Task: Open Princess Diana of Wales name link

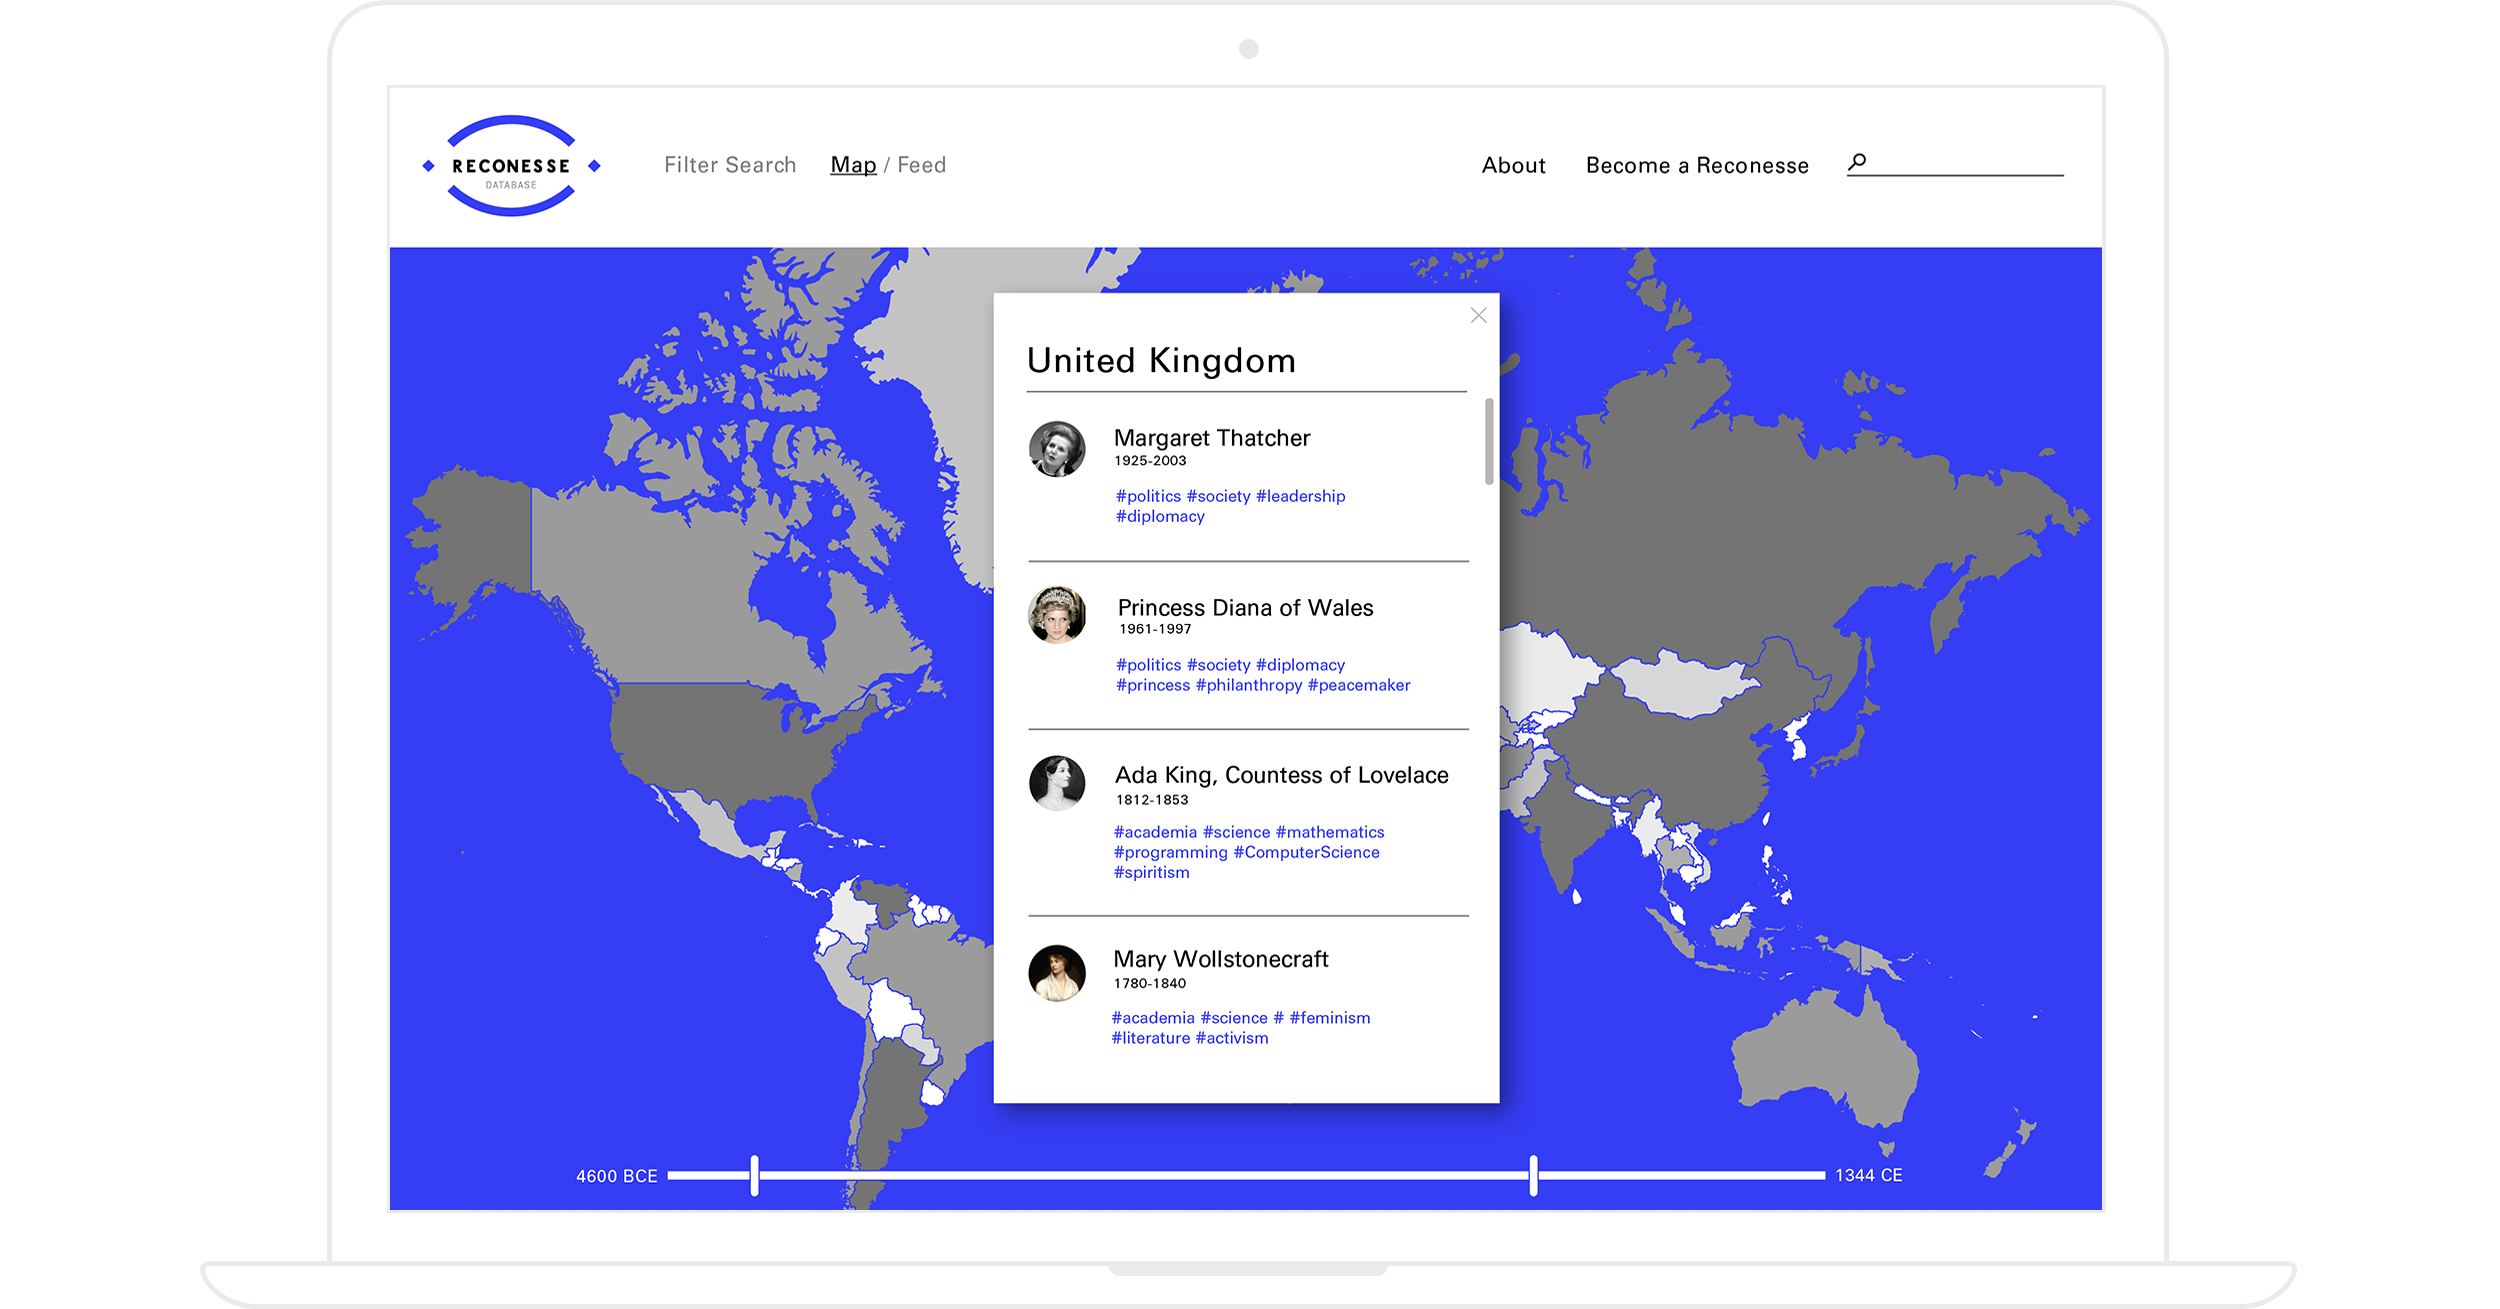Action: pyautogui.click(x=1245, y=608)
